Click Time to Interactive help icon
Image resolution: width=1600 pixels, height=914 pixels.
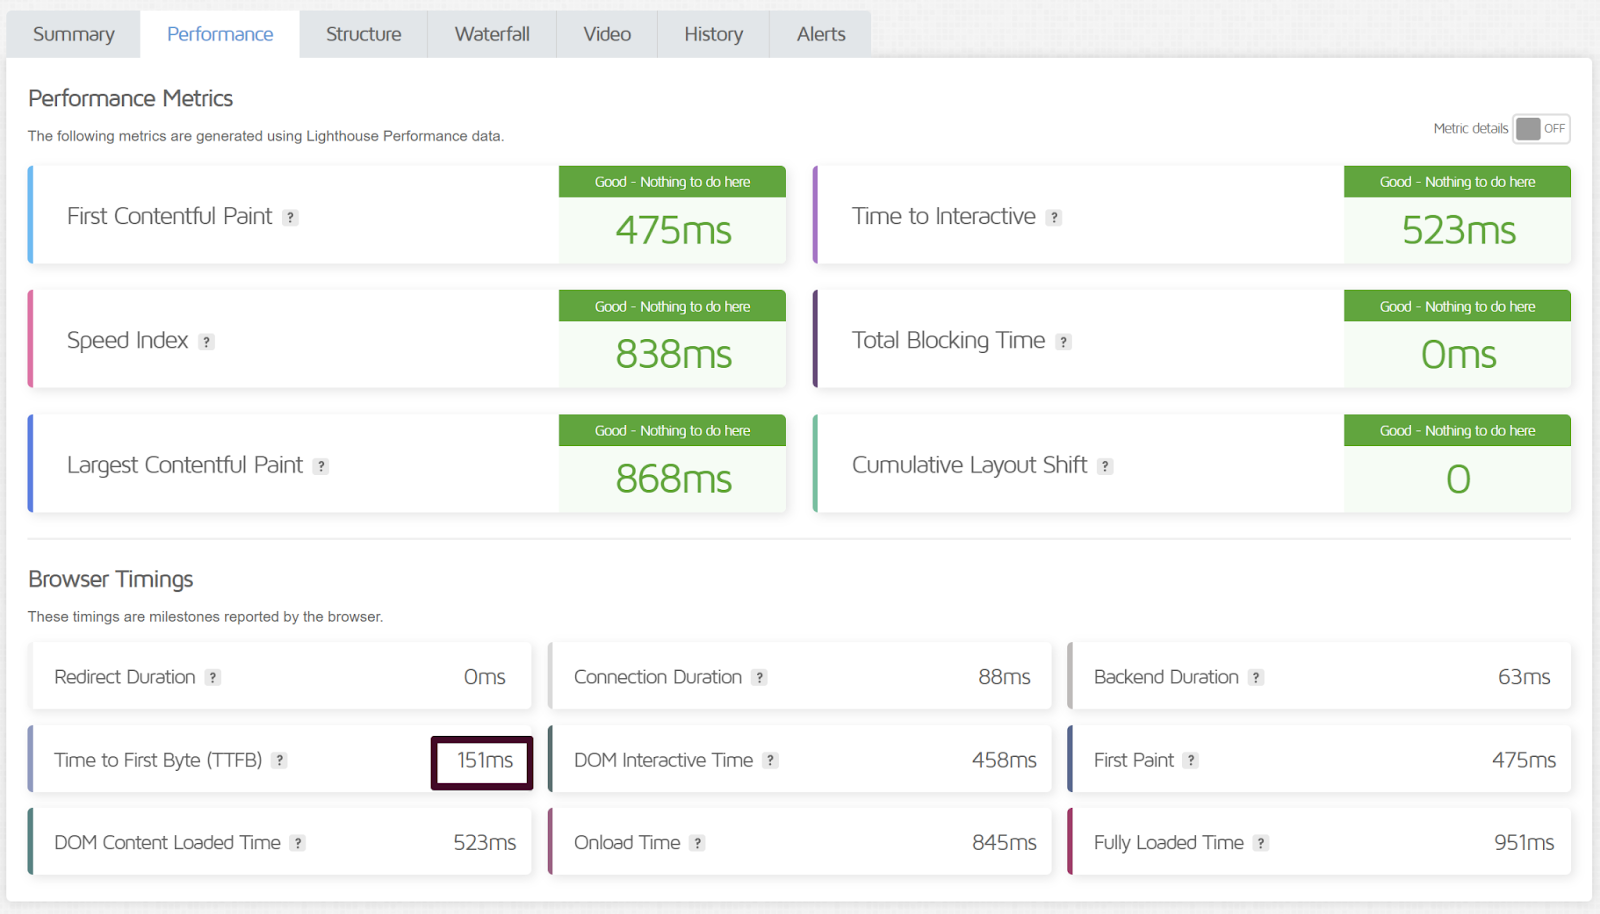(1054, 217)
